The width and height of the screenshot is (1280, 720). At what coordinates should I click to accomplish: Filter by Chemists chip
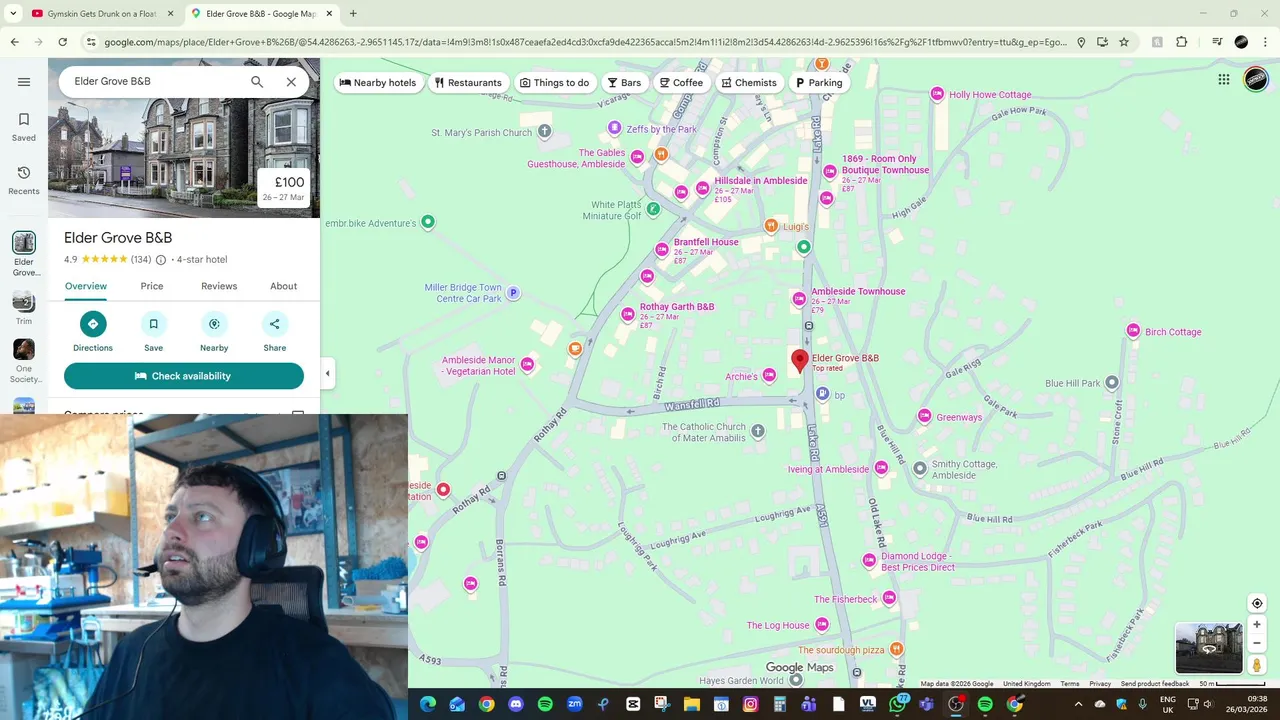coord(749,83)
